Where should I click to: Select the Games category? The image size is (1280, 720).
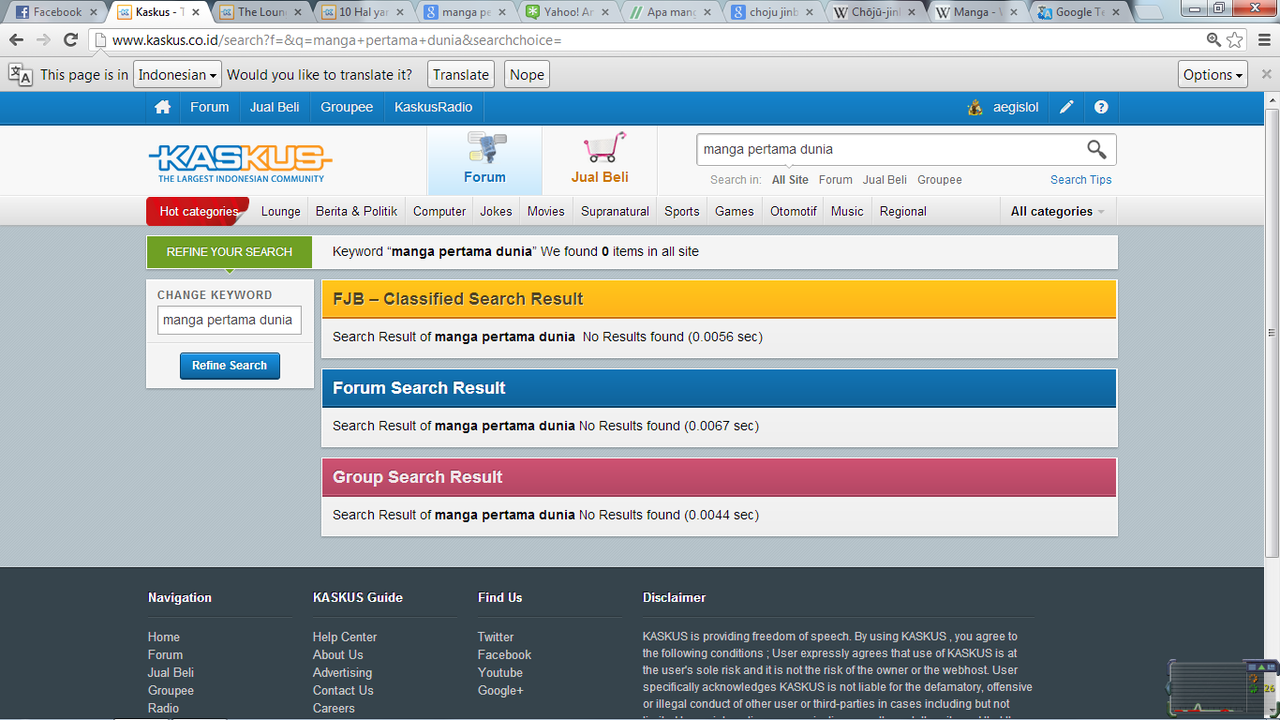tap(734, 211)
